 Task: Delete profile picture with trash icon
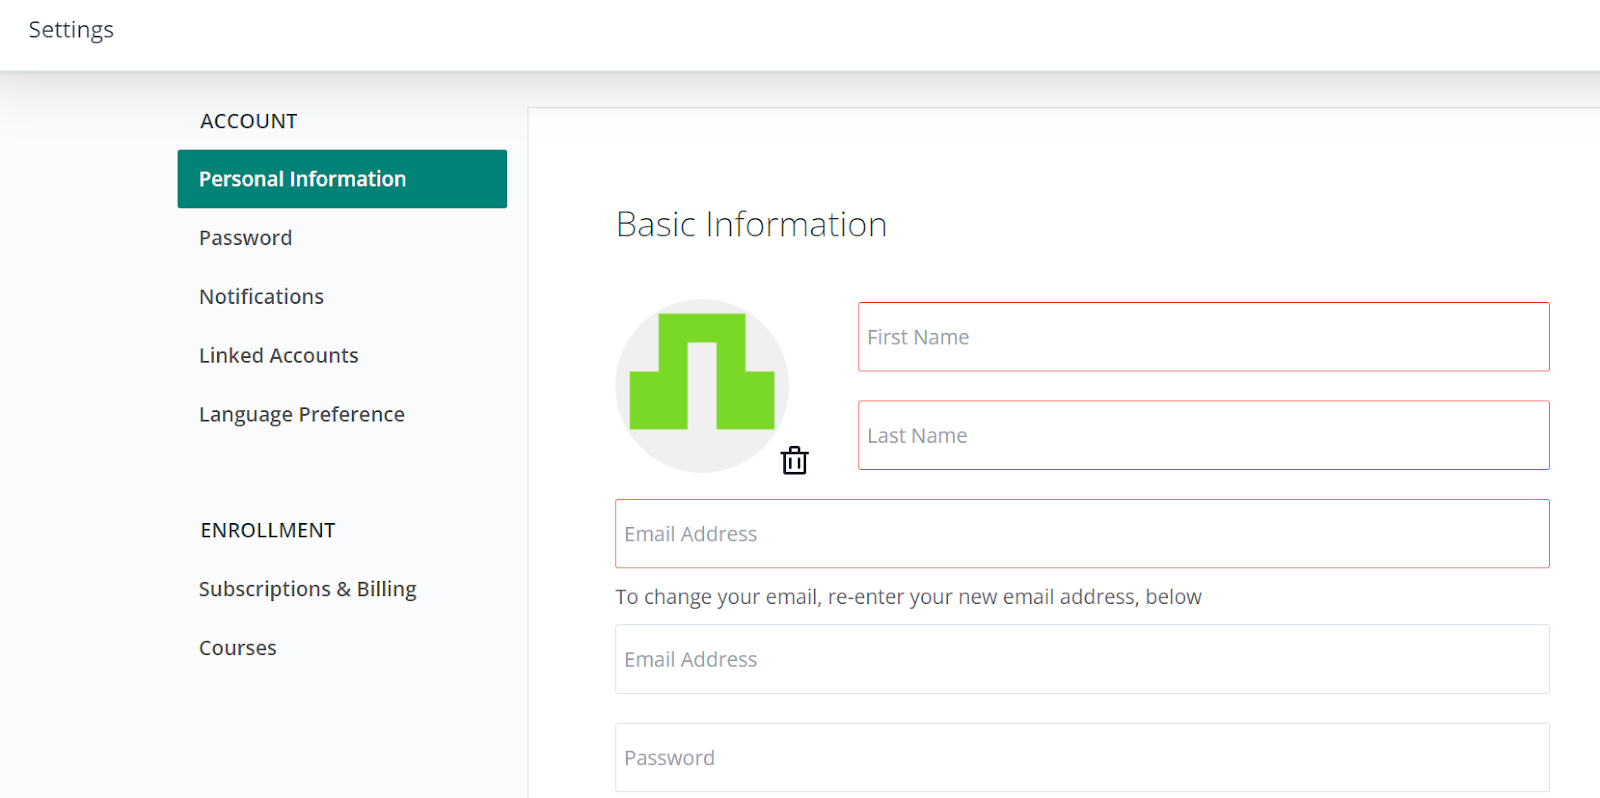(x=794, y=460)
